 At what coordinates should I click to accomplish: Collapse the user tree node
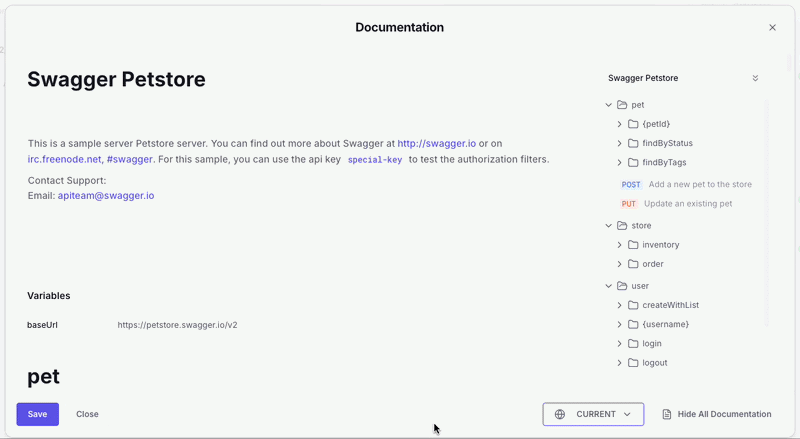click(x=608, y=286)
